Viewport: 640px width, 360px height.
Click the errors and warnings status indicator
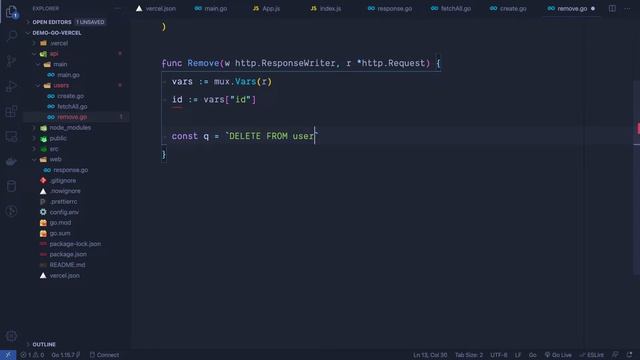point(32,355)
